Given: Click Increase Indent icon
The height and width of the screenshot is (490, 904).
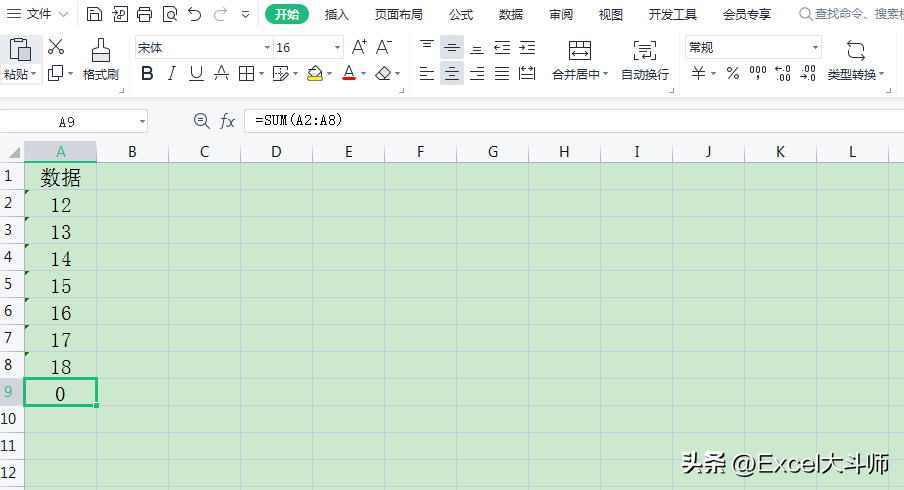Looking at the screenshot, I should 527,47.
